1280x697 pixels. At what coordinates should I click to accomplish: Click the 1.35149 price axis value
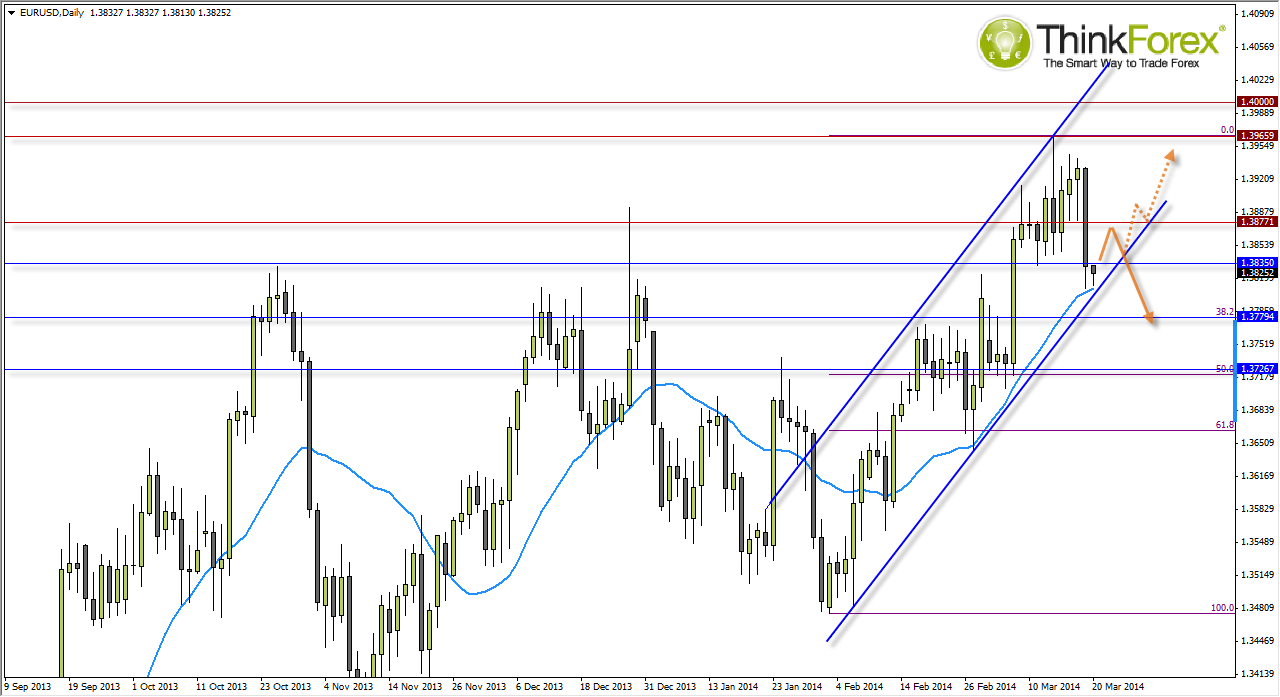coord(1258,575)
